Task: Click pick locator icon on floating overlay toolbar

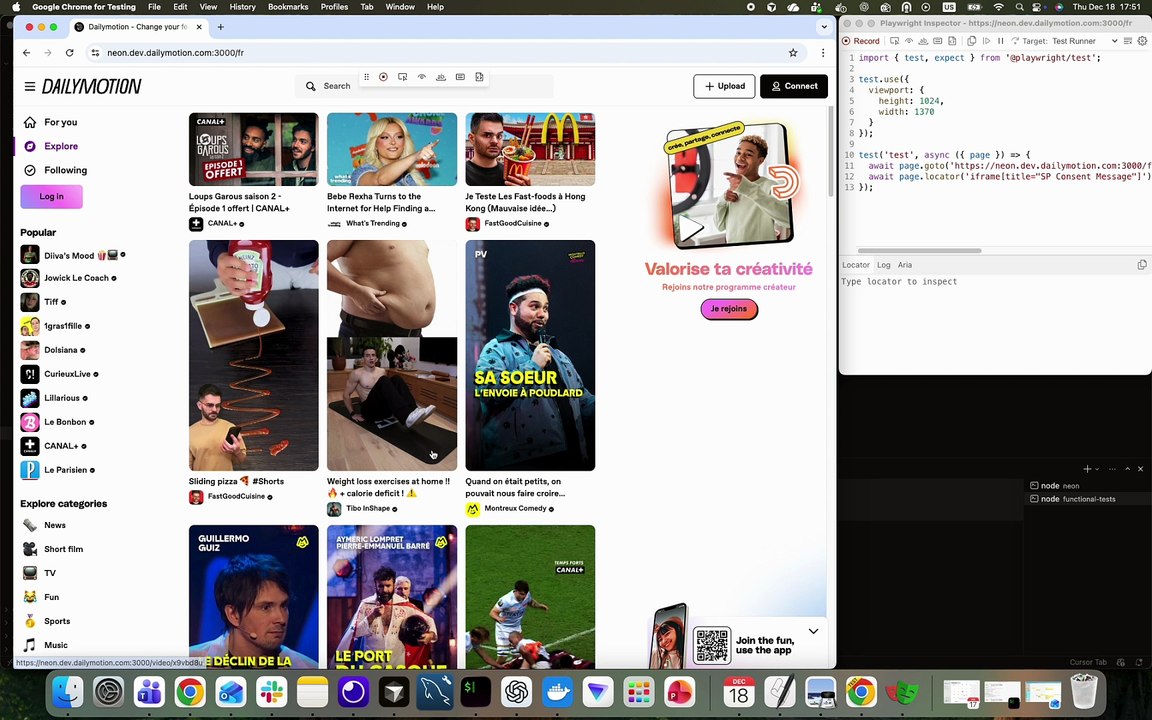Action: coord(403,77)
